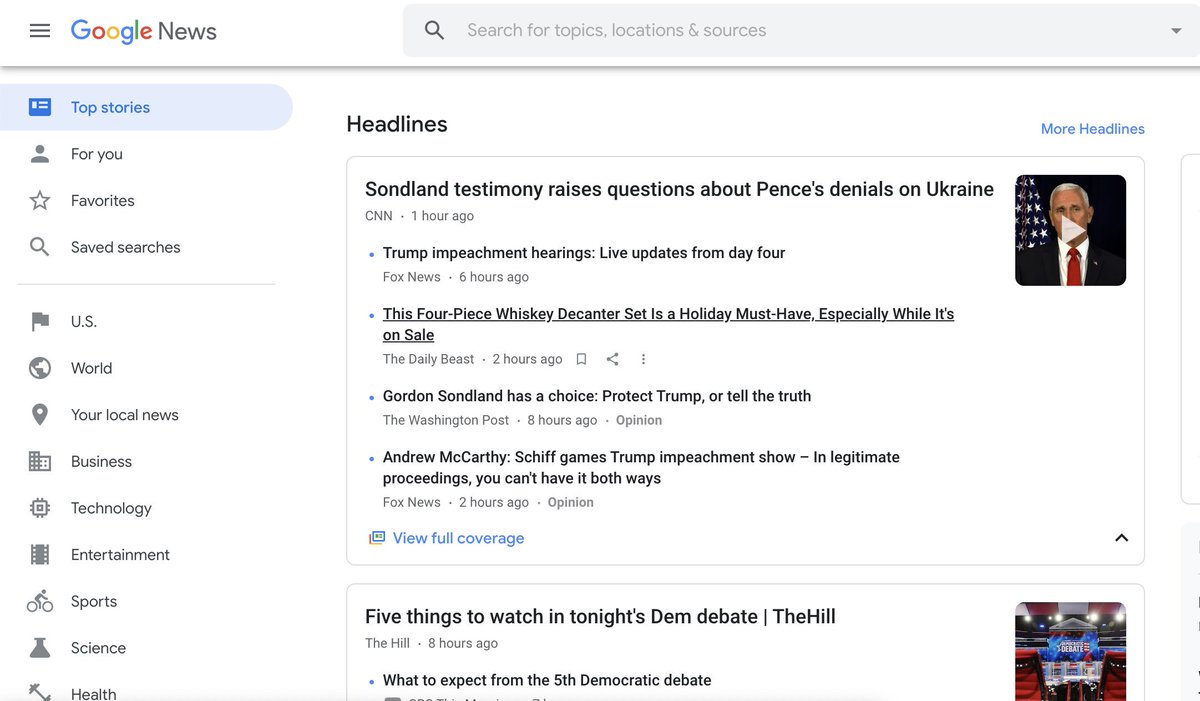Click the Sports bicycle icon

point(40,601)
